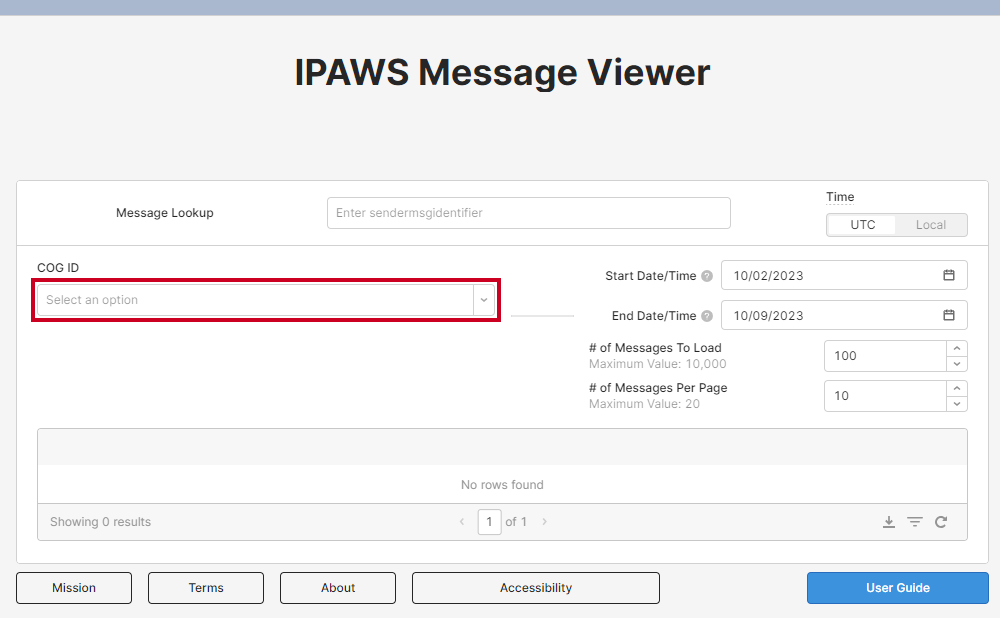Increase # of Messages Per Page
This screenshot has width=1000, height=618.
(957, 388)
